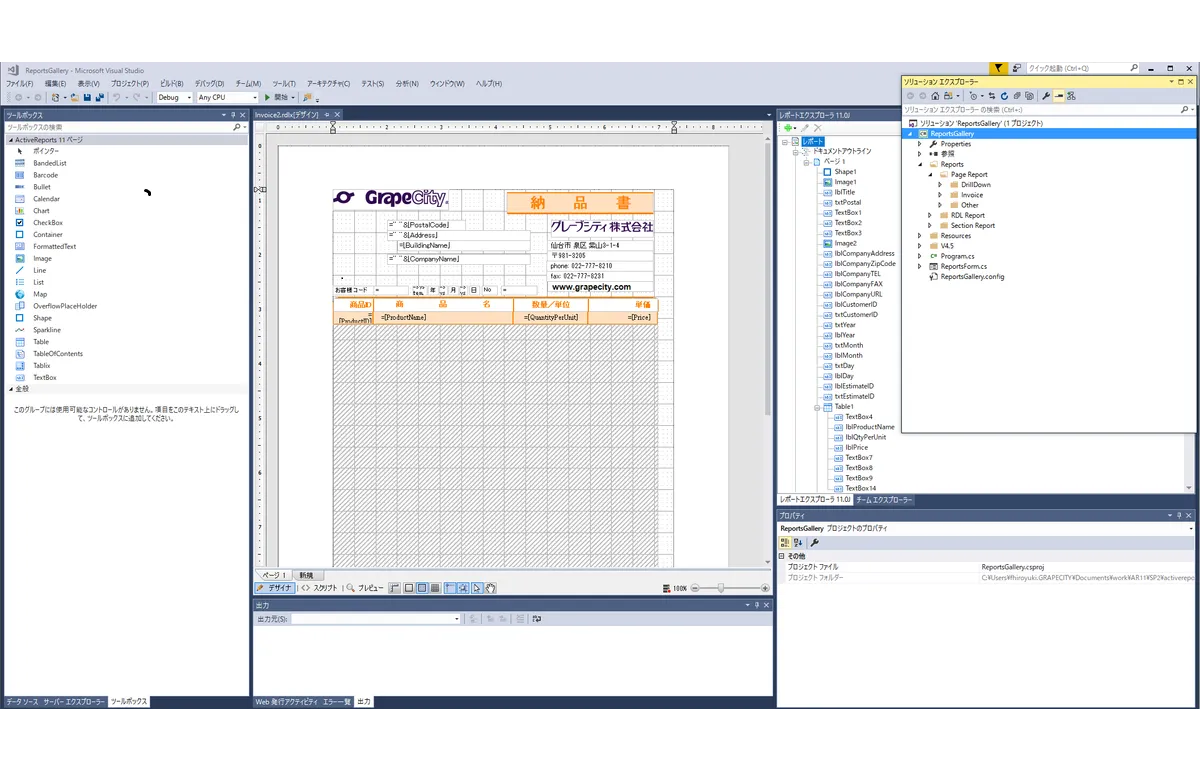This screenshot has height=760, width=1200.
Task: Click the zoom in plus button
Action: tap(764, 588)
